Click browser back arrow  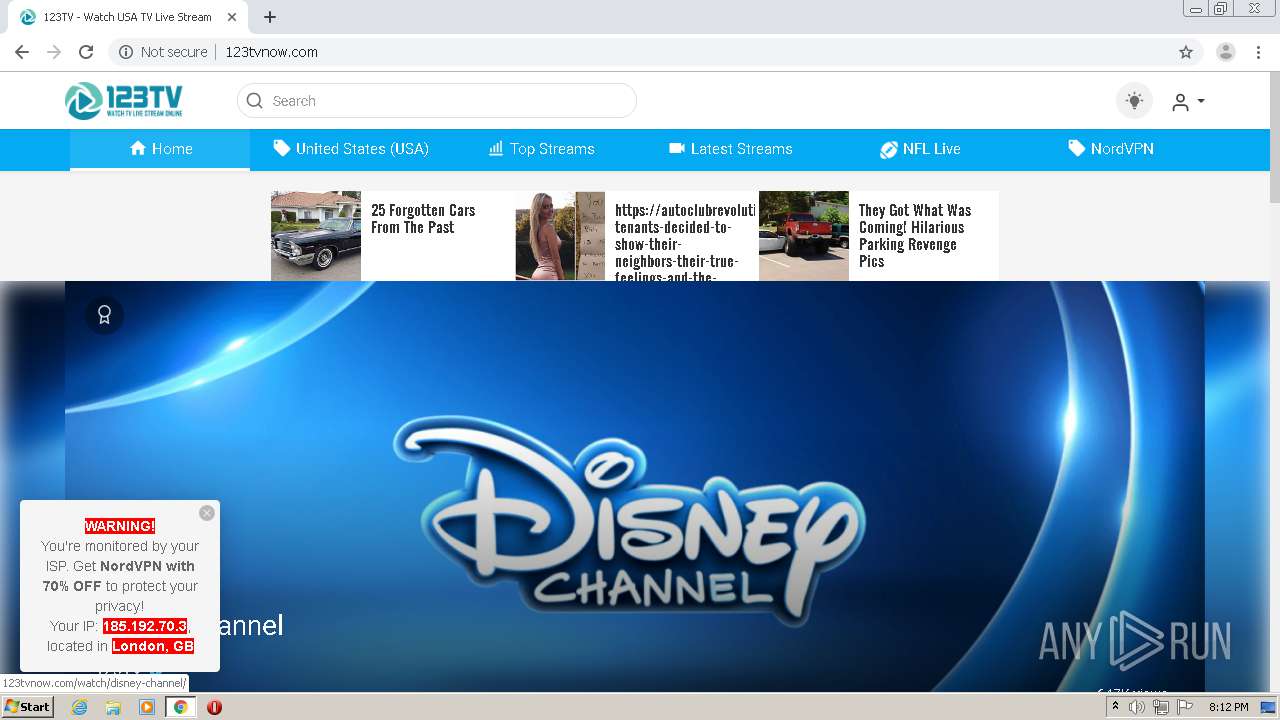point(22,52)
